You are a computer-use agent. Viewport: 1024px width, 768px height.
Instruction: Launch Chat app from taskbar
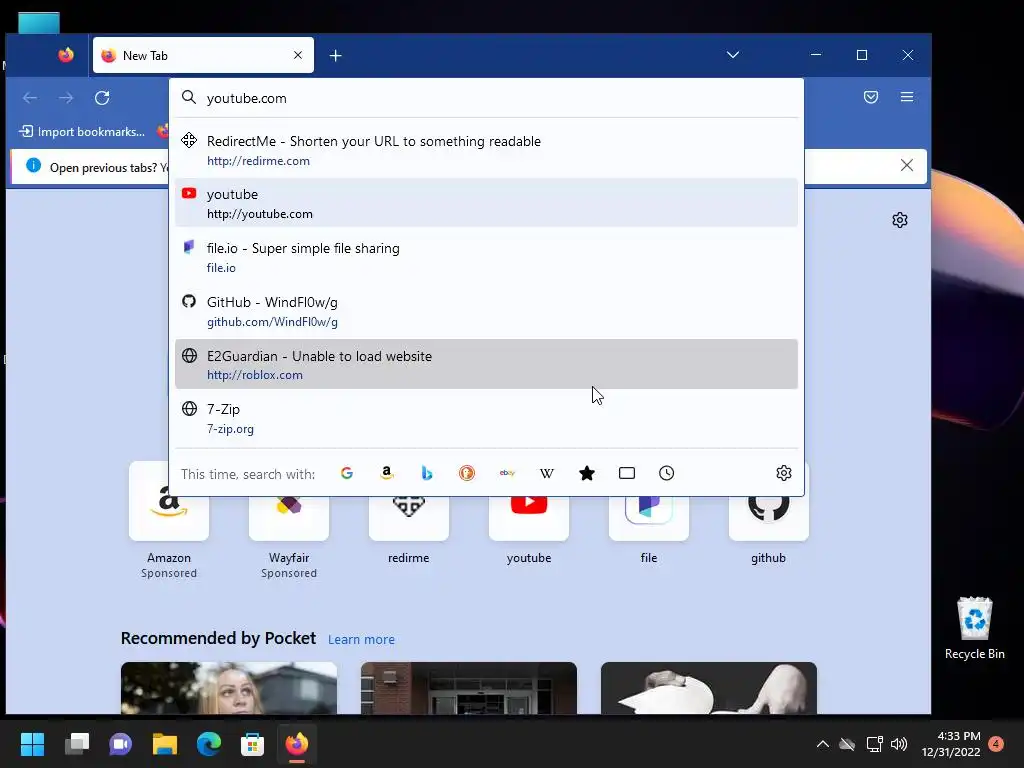pyautogui.click(x=121, y=744)
